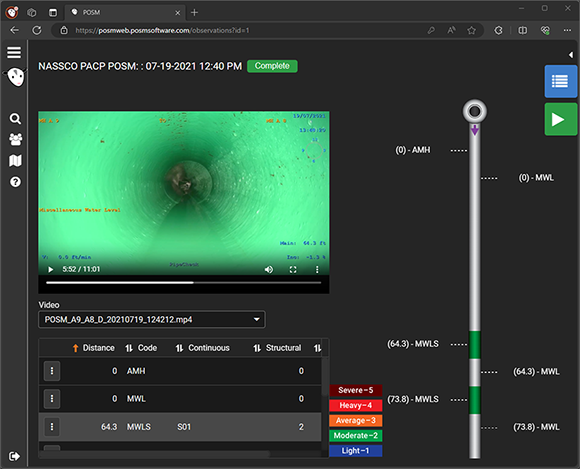The width and height of the screenshot is (580, 469).
Task: Open the users group icon
Action: pos(15,139)
